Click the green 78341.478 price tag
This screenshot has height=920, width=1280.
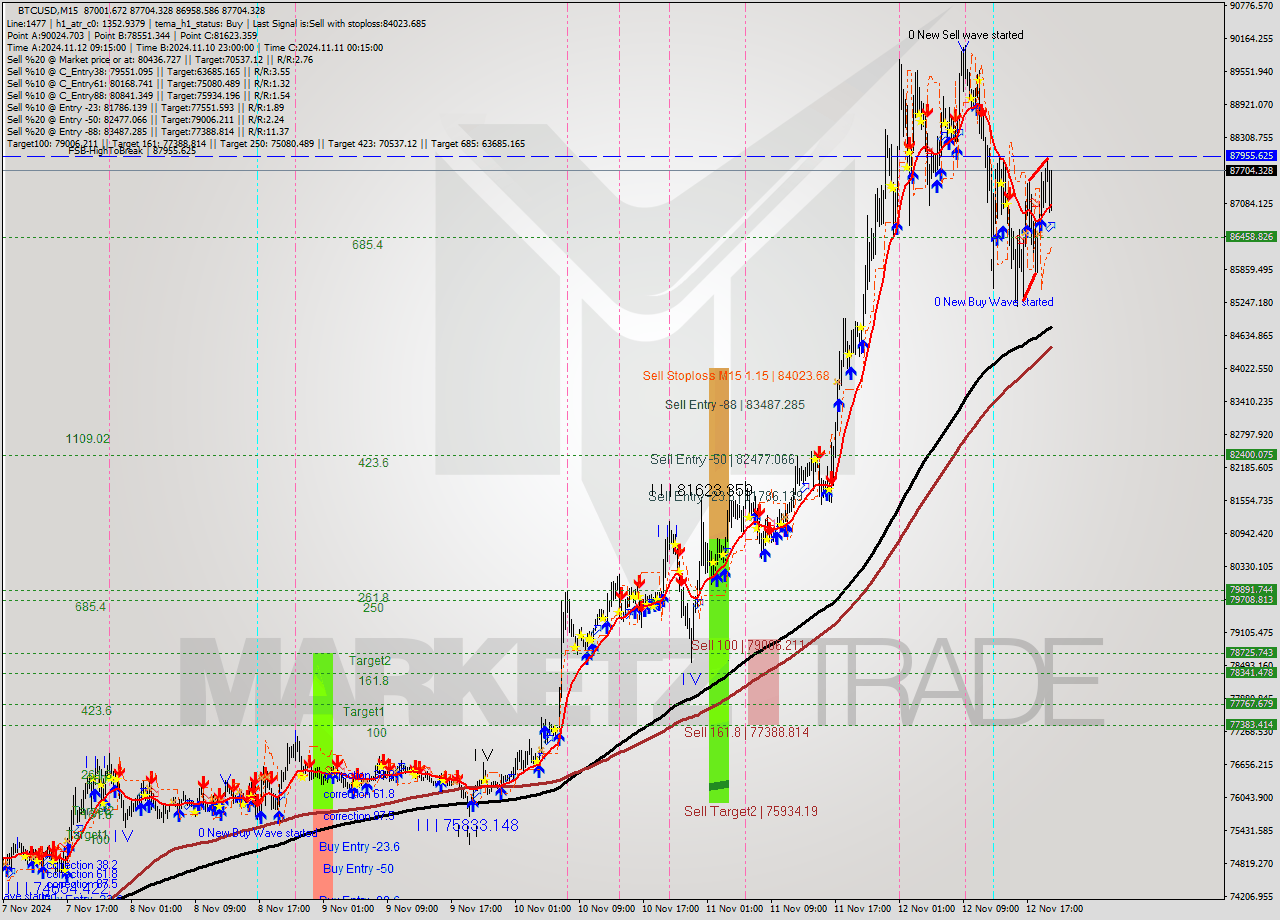(1250, 673)
